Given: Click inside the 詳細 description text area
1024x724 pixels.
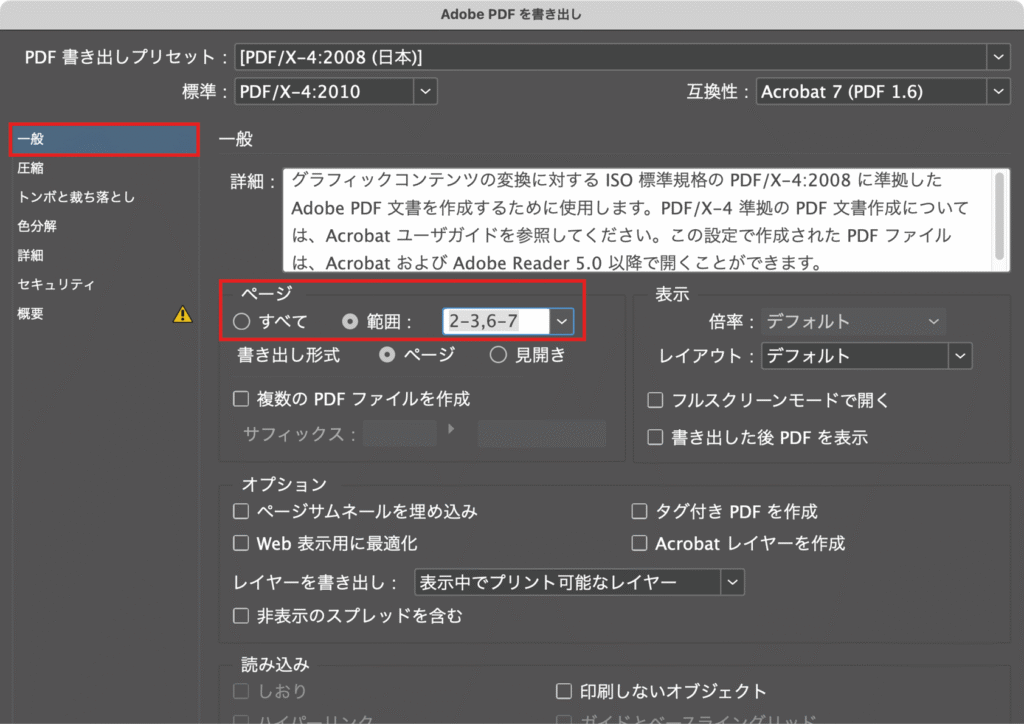Looking at the screenshot, I should point(637,220).
